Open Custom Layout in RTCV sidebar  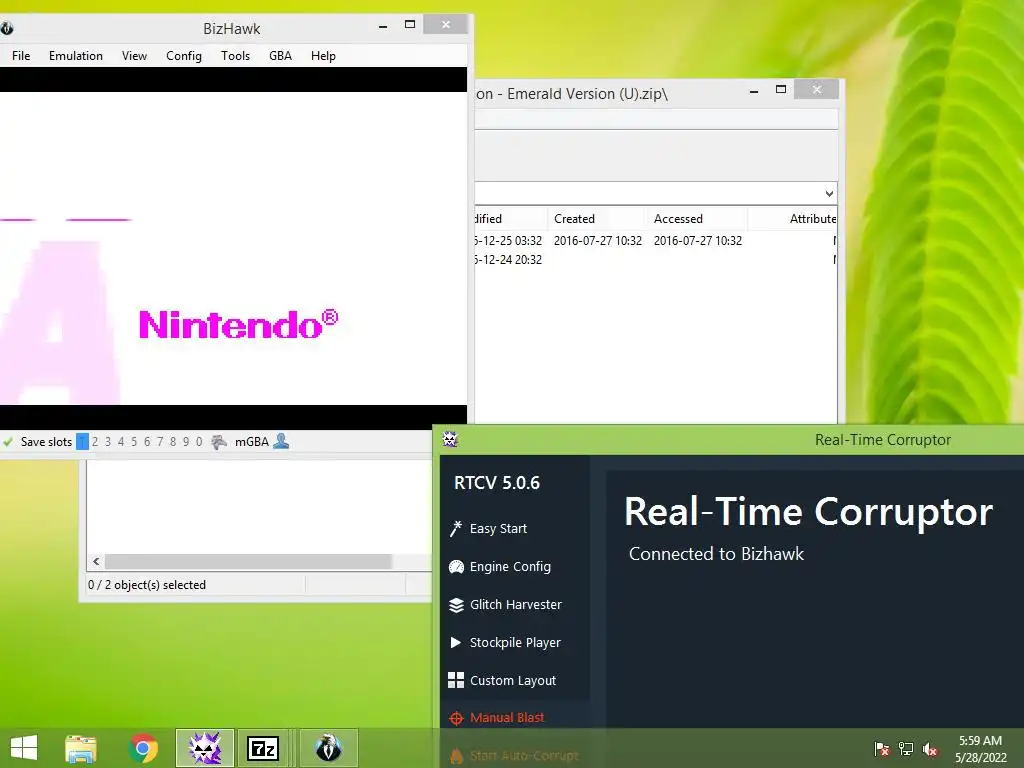click(x=513, y=680)
